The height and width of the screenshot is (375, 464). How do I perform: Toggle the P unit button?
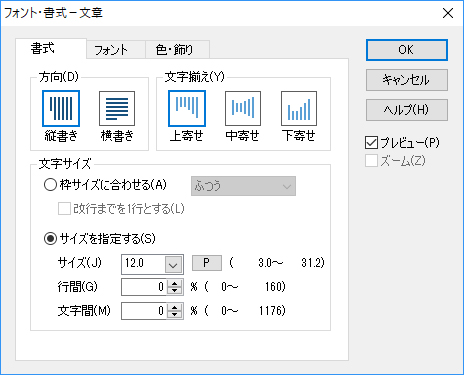(x=207, y=263)
